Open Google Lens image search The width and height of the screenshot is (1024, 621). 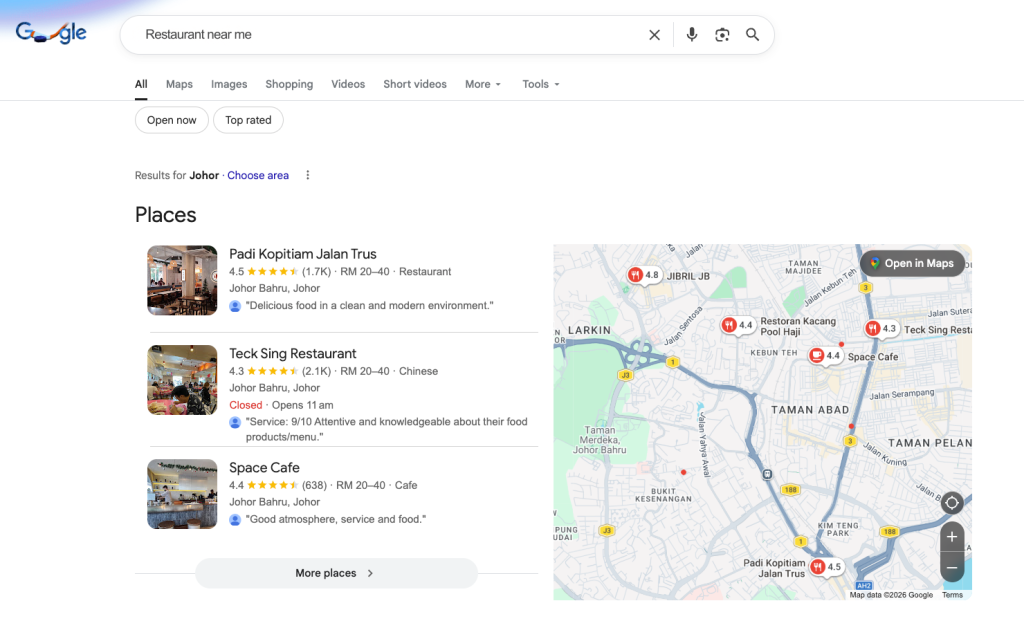click(722, 35)
